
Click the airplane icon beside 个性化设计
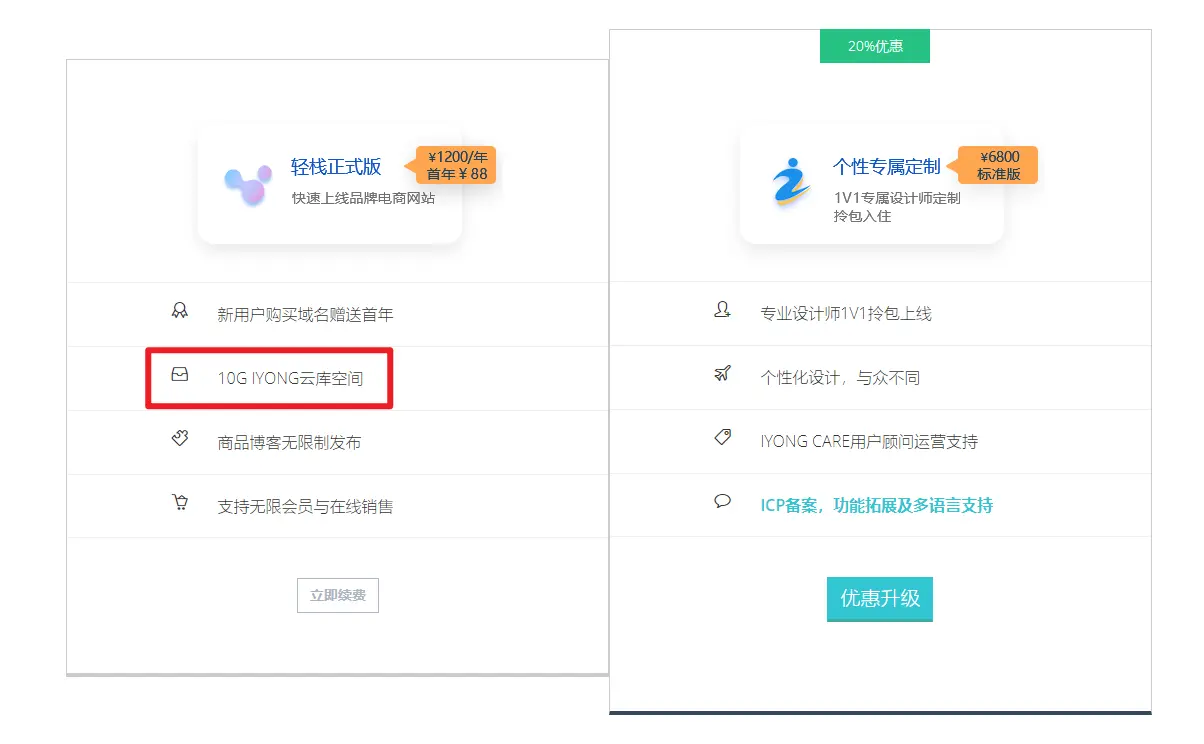point(722,374)
